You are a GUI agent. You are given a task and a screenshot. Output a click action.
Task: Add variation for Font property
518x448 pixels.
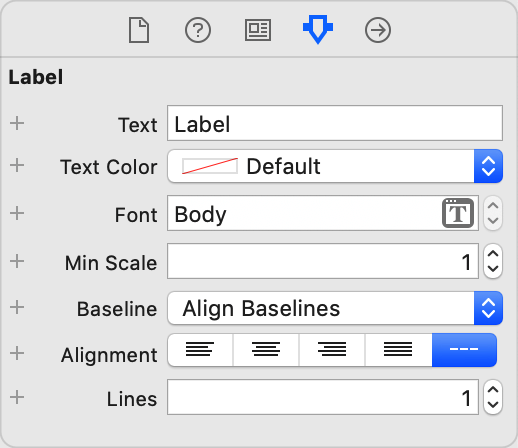pyautogui.click(x=17, y=213)
